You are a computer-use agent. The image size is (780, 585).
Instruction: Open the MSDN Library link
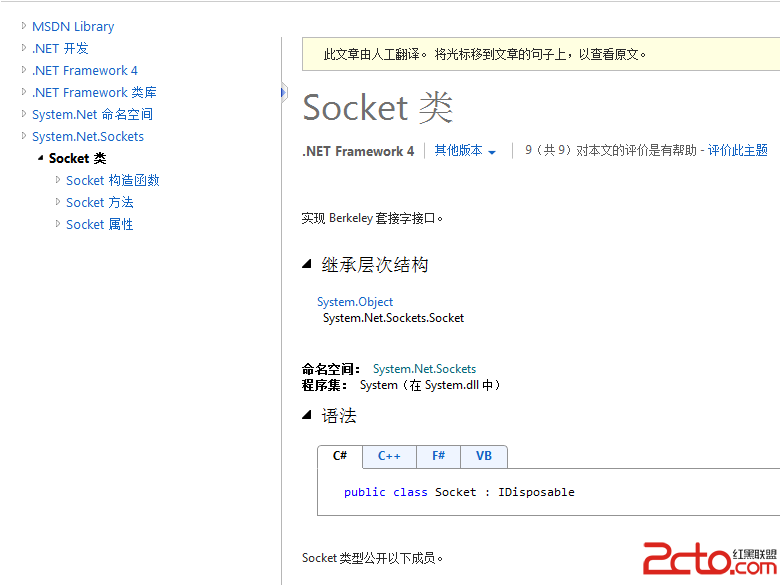click(x=73, y=26)
